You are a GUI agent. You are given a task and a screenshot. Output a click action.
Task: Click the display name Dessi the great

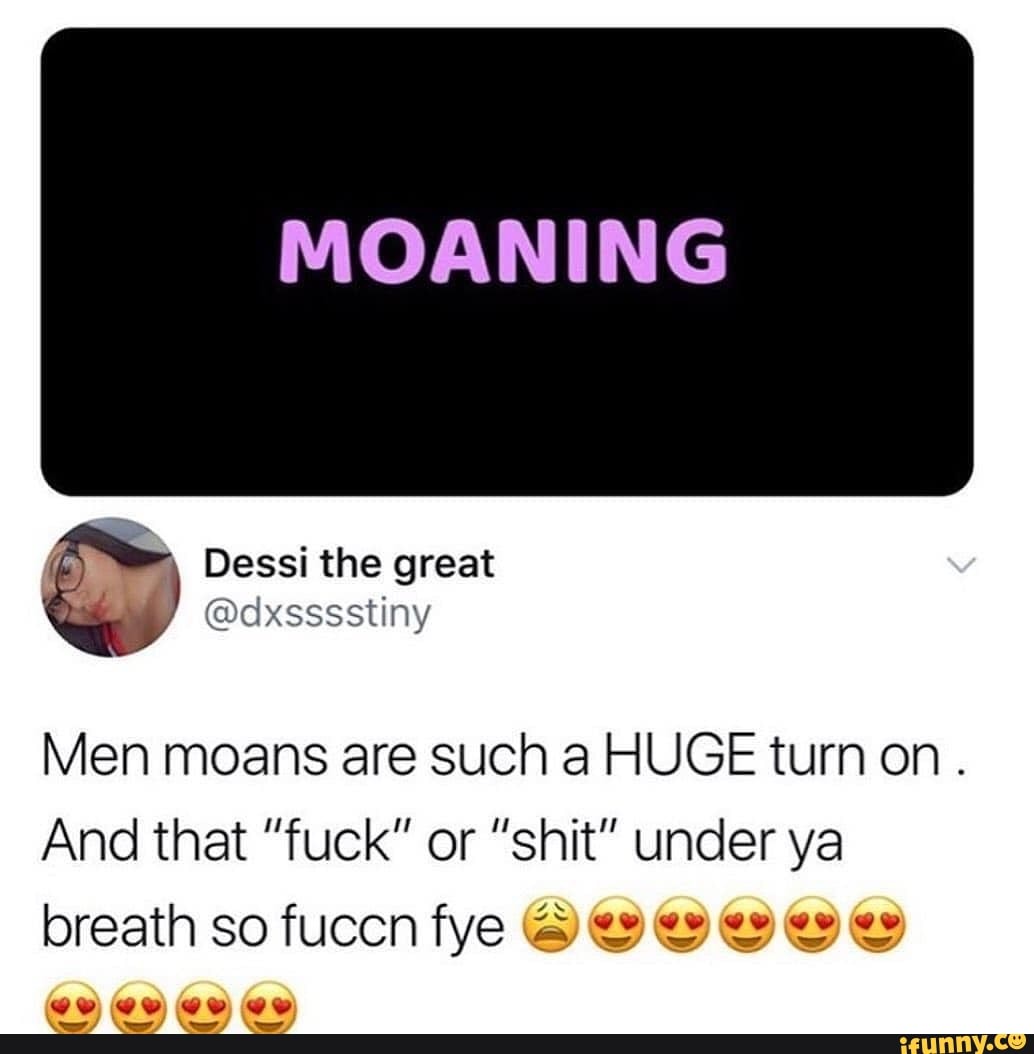click(x=349, y=563)
